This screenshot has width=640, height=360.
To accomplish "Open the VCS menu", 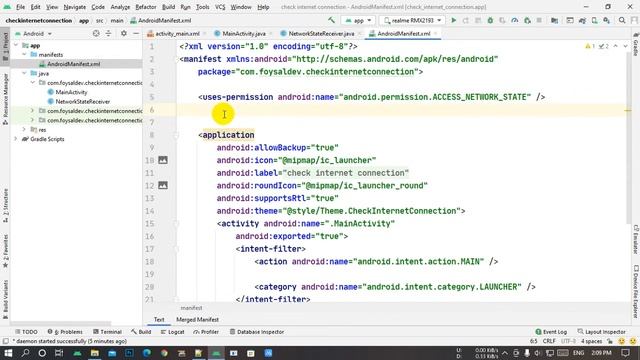I will [x=220, y=7].
